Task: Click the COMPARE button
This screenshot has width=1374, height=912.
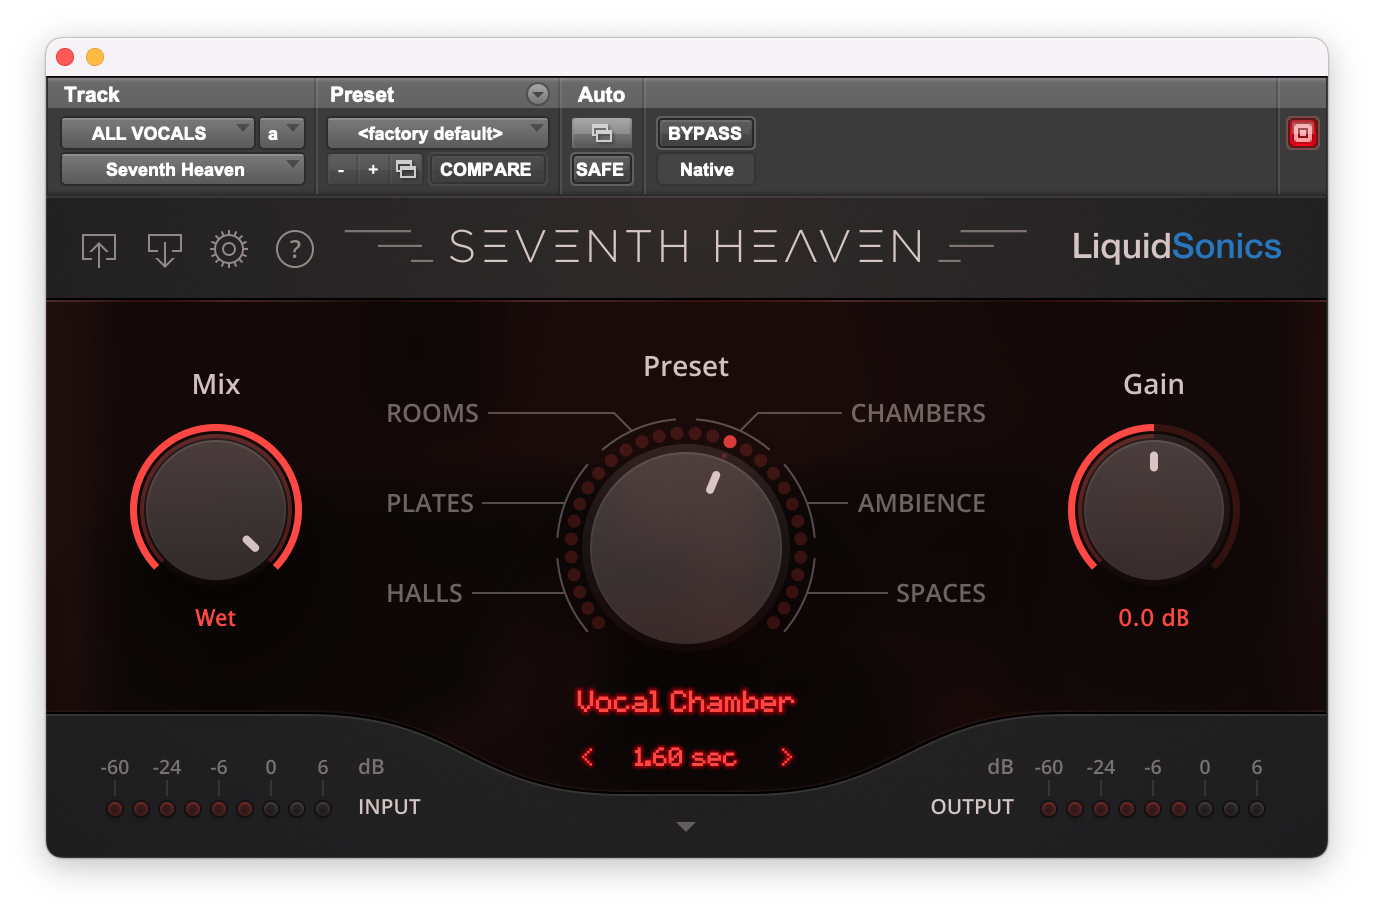Action: click(x=487, y=169)
